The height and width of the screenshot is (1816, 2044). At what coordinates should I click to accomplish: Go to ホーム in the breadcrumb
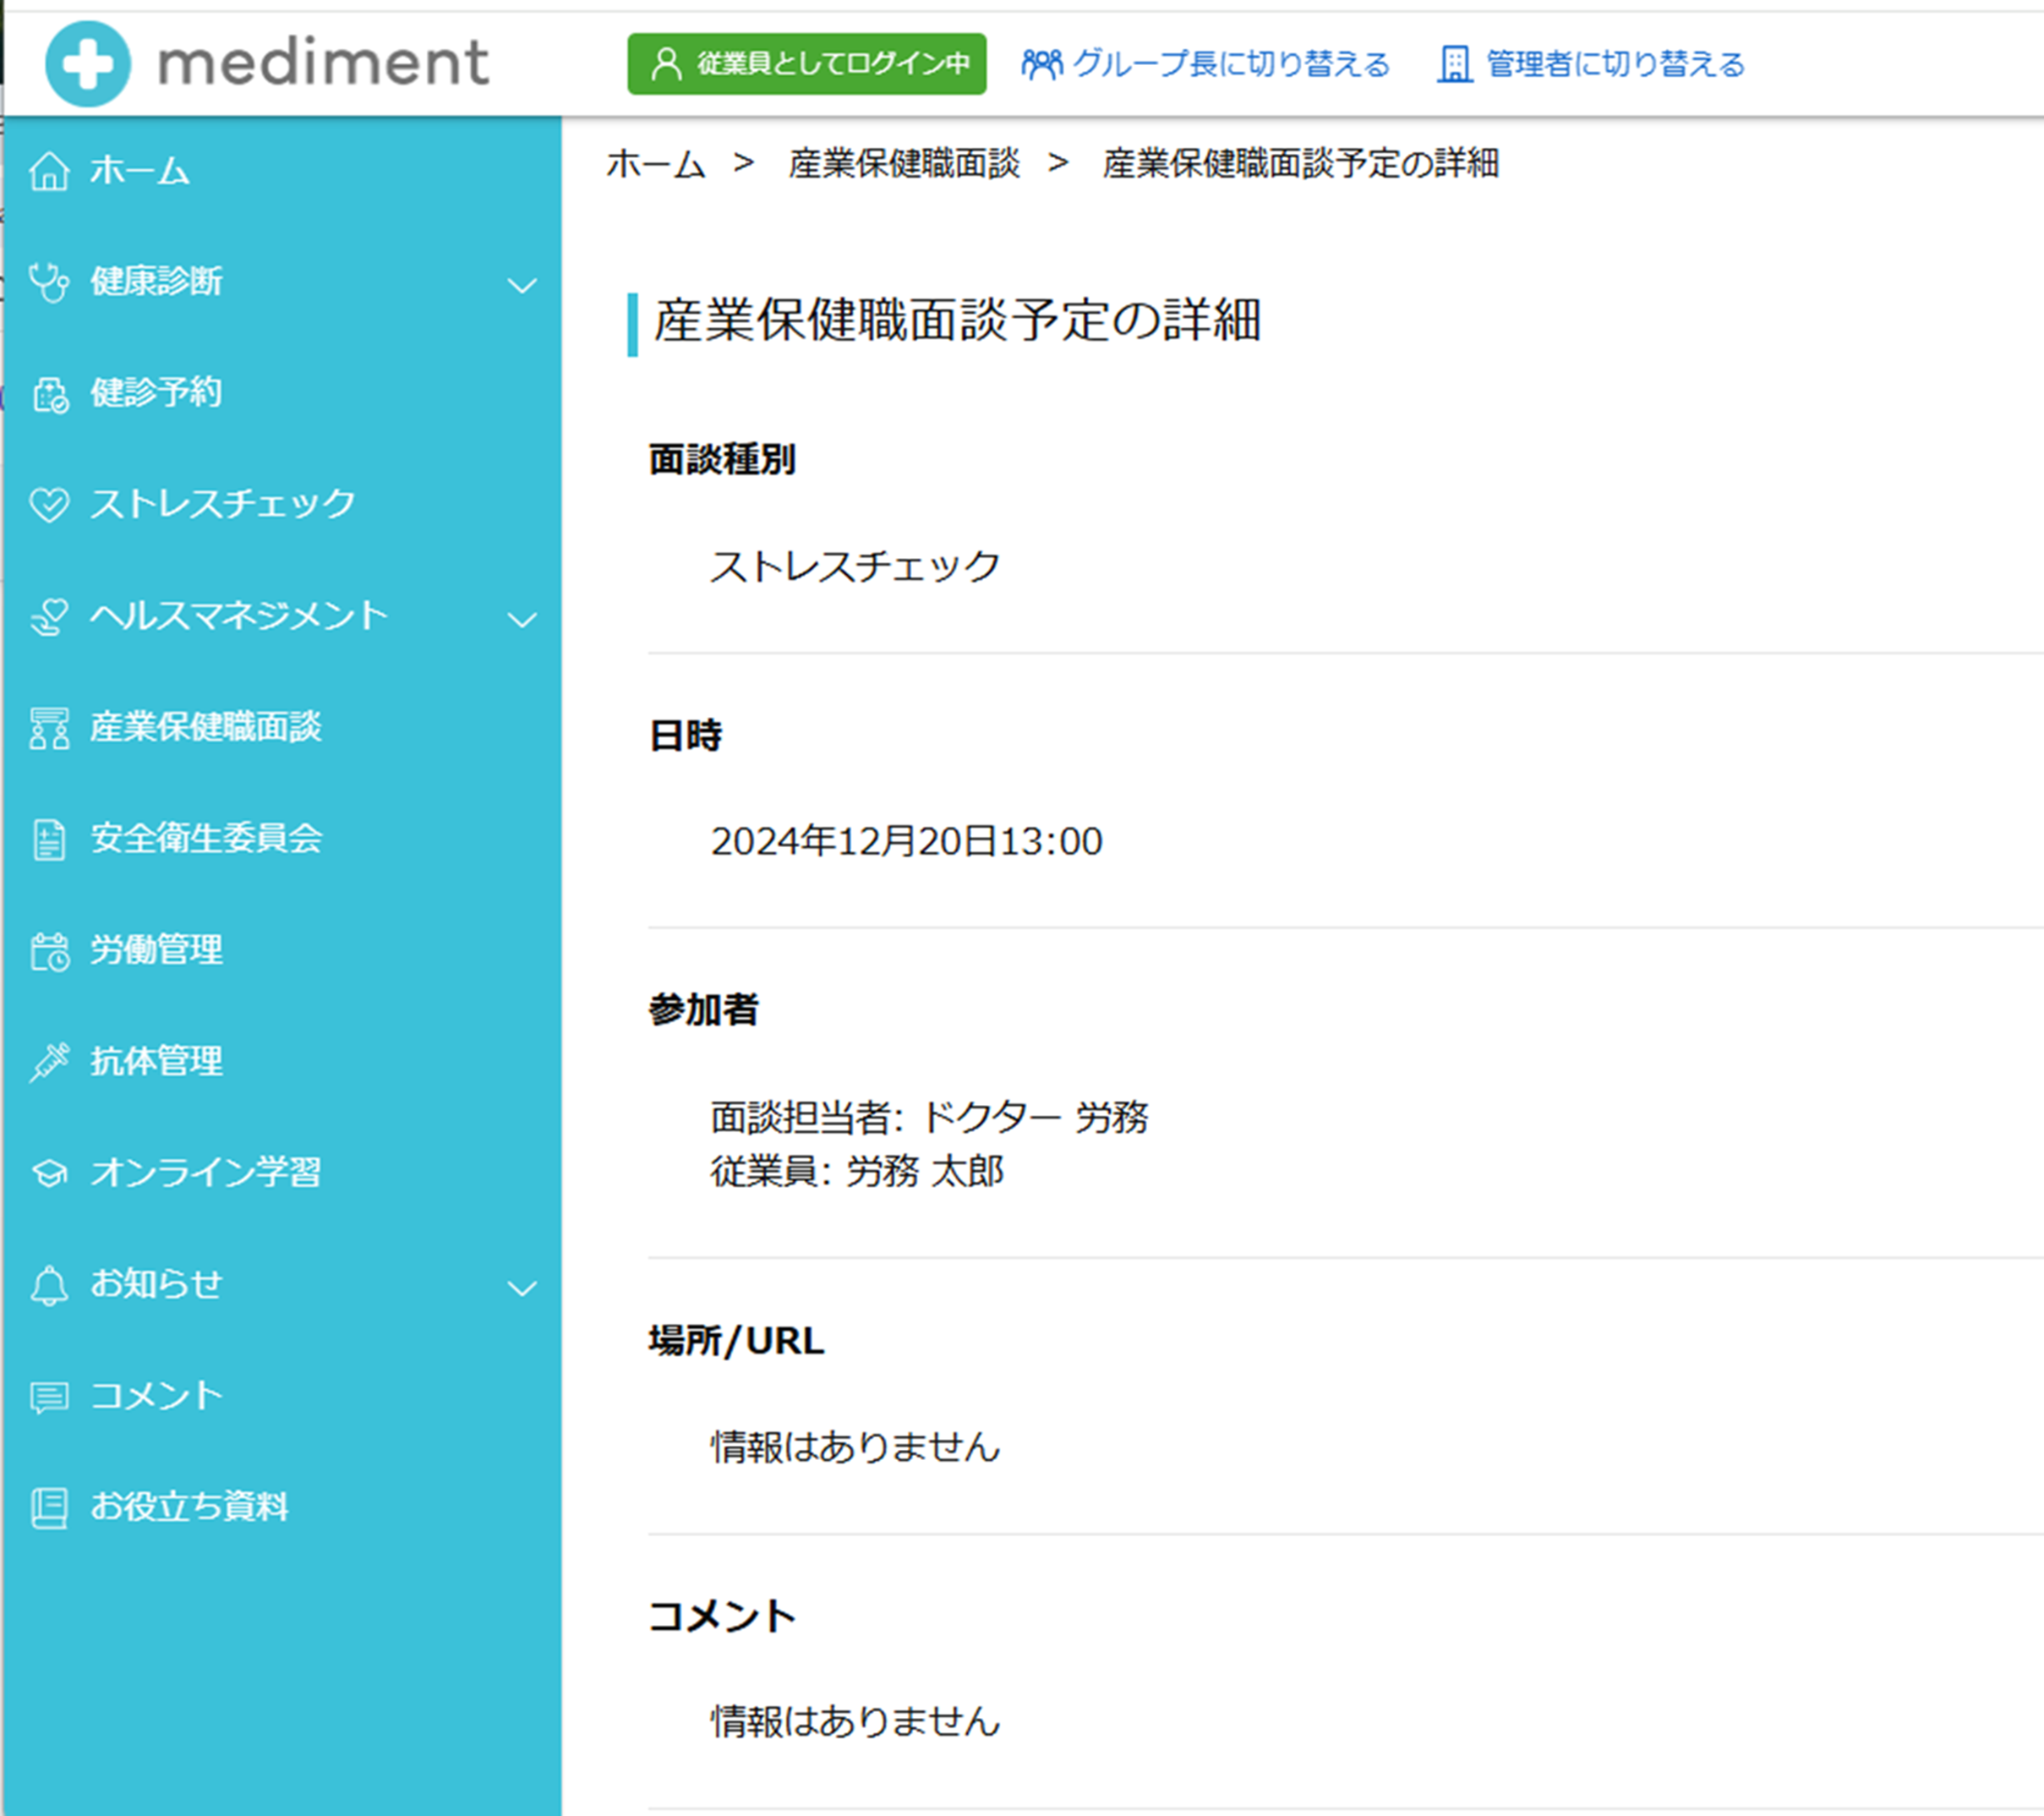click(656, 163)
